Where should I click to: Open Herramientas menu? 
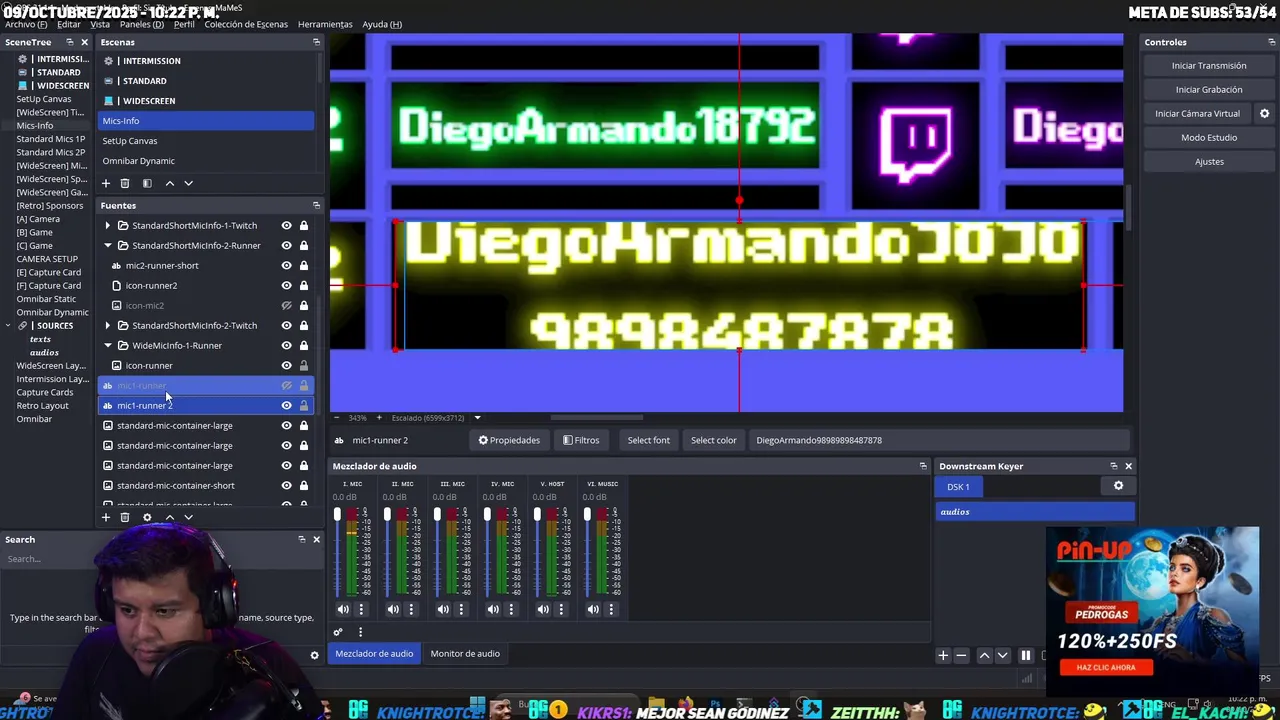tap(325, 24)
